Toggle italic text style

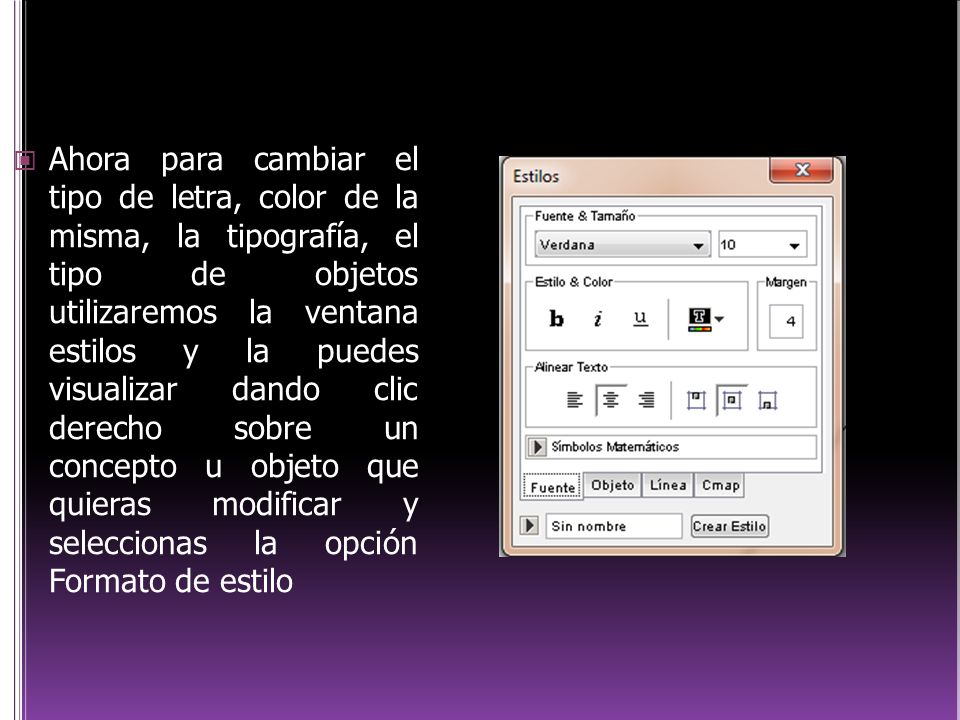[598, 318]
